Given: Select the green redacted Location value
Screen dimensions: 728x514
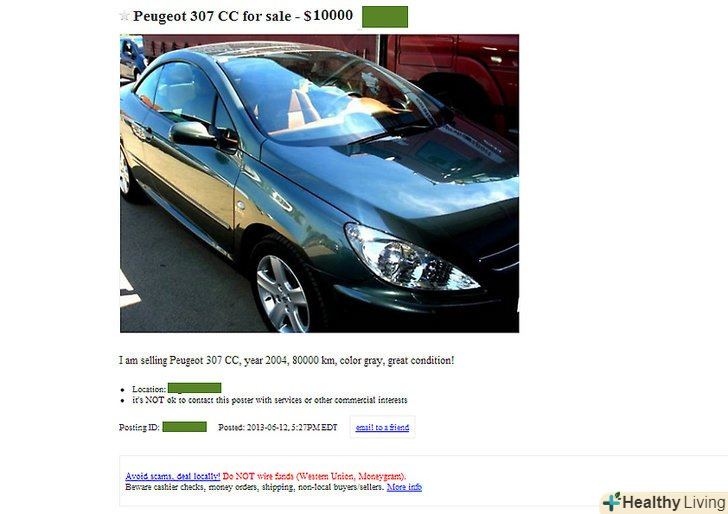Looking at the screenshot, I should click(195, 388).
